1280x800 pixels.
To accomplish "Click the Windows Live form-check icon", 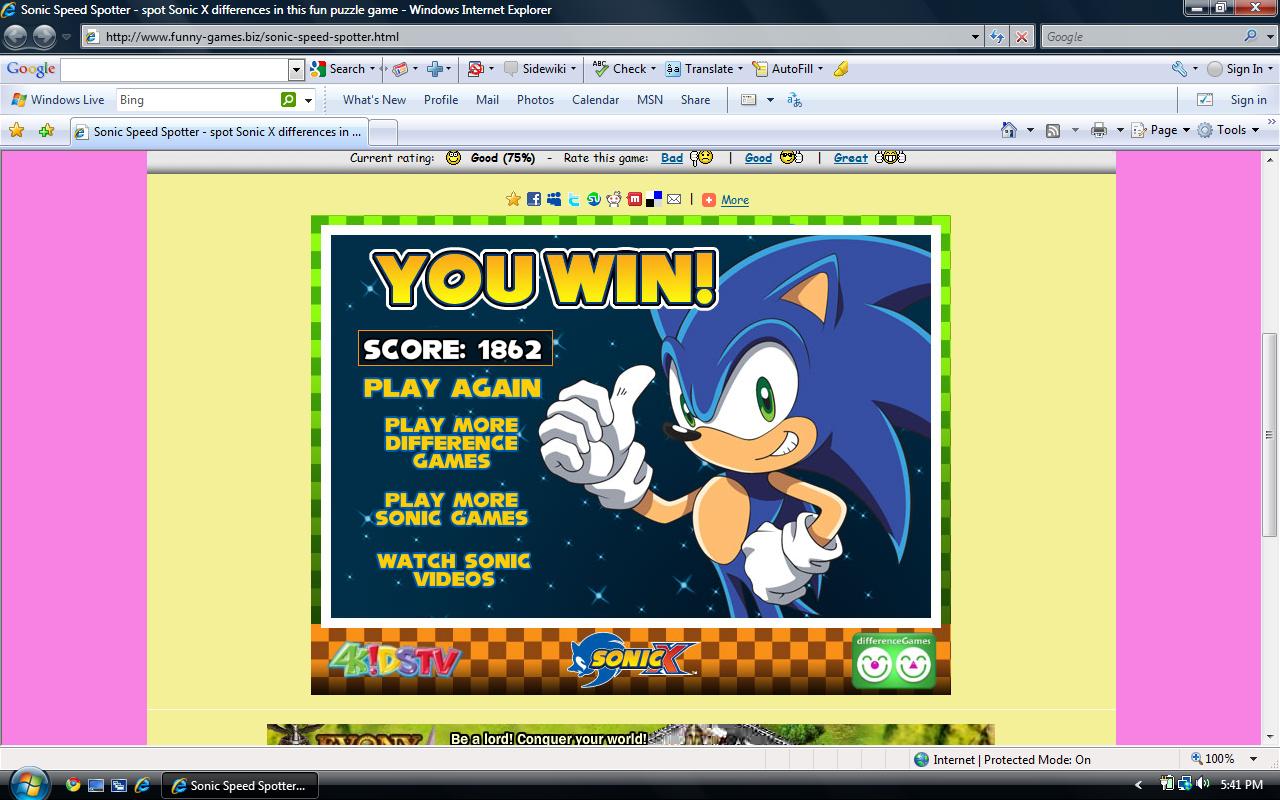I will [x=1205, y=100].
